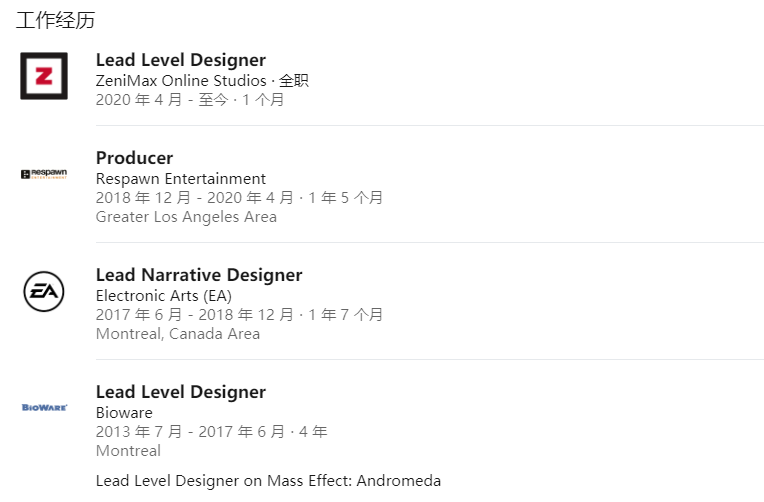Image resolution: width=764 pixels, height=502 pixels.
Task: Select the Bioware company name text
Action: [124, 413]
